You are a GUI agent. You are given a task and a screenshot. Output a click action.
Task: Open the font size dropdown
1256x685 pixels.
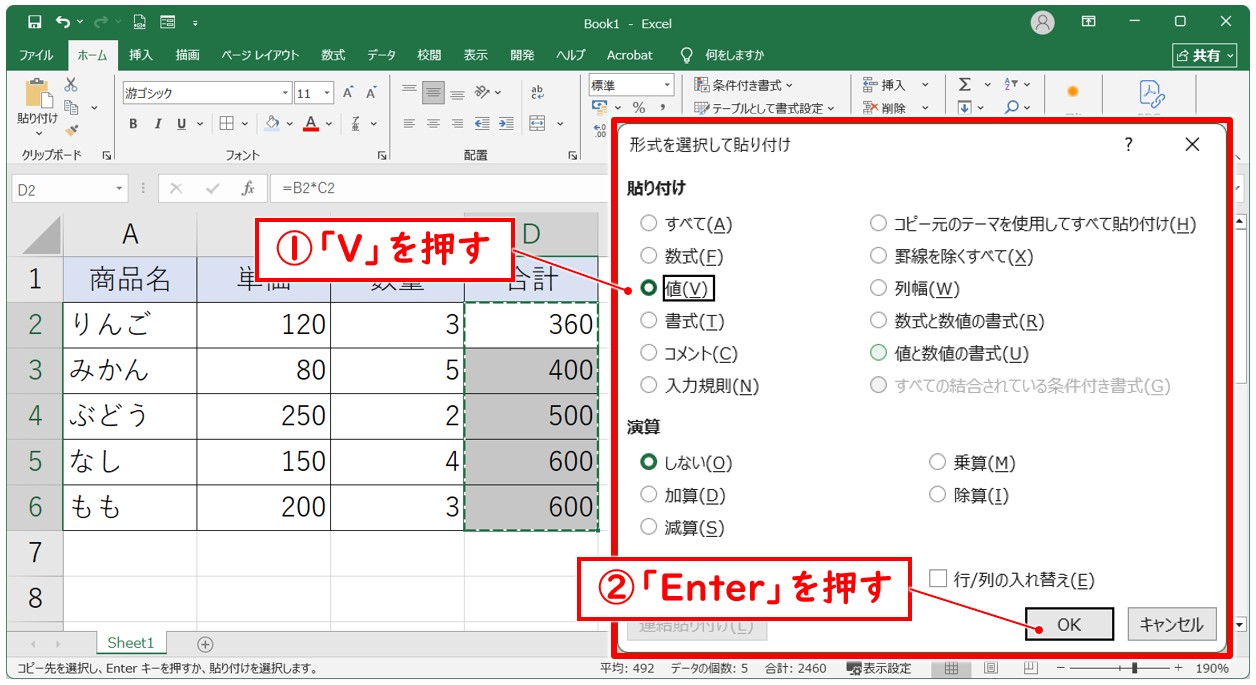[x=328, y=93]
